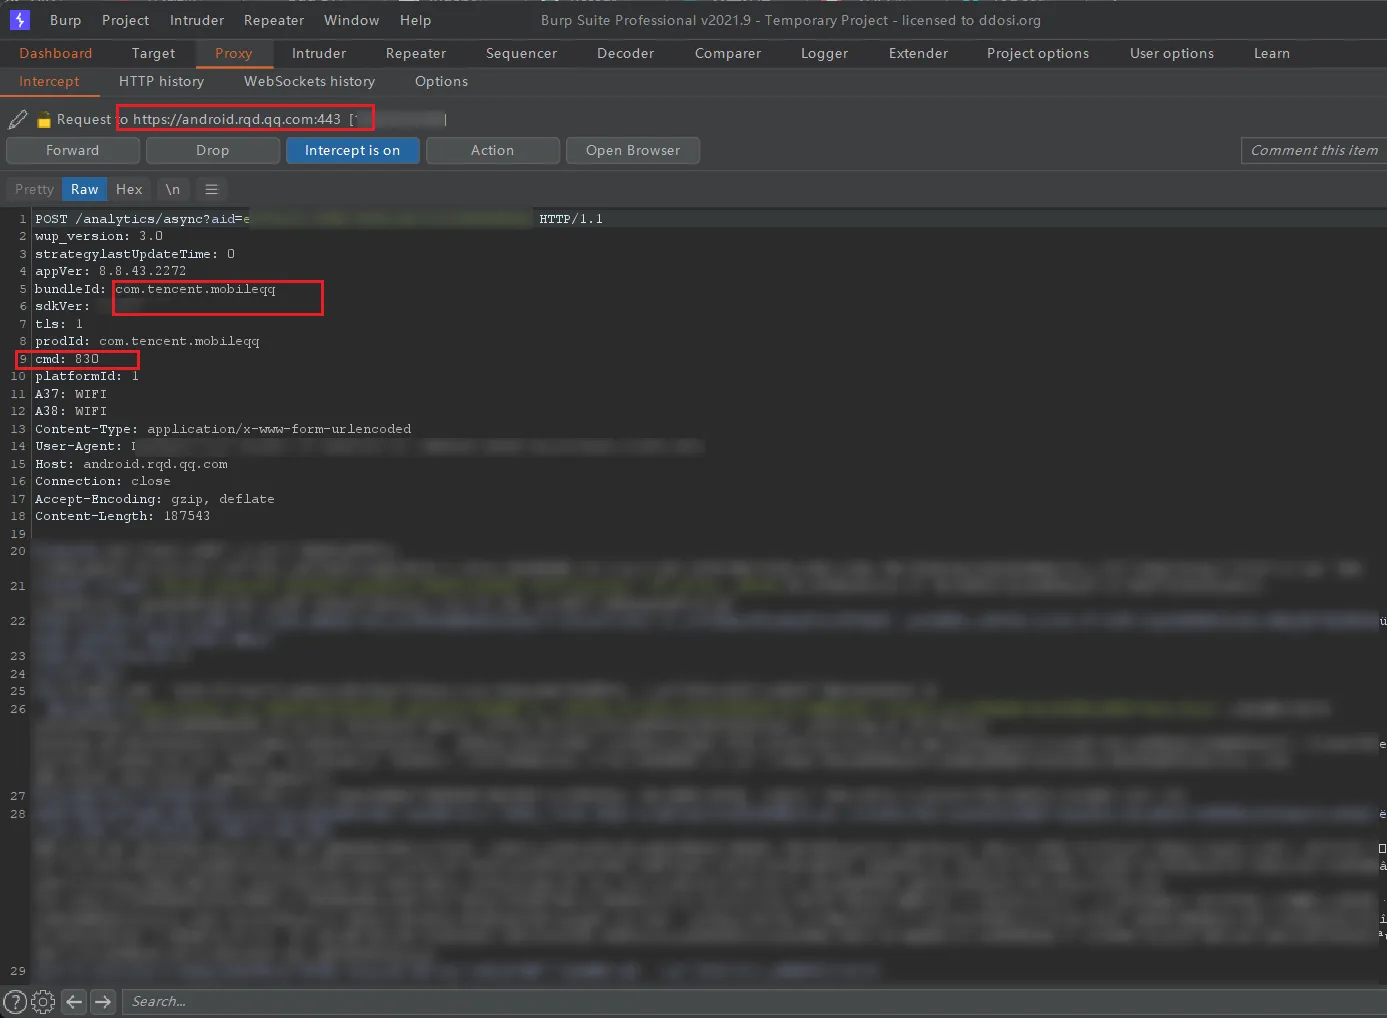Open the Repeater tool tab
Screen dimensions: 1387x1018
(x=416, y=53)
